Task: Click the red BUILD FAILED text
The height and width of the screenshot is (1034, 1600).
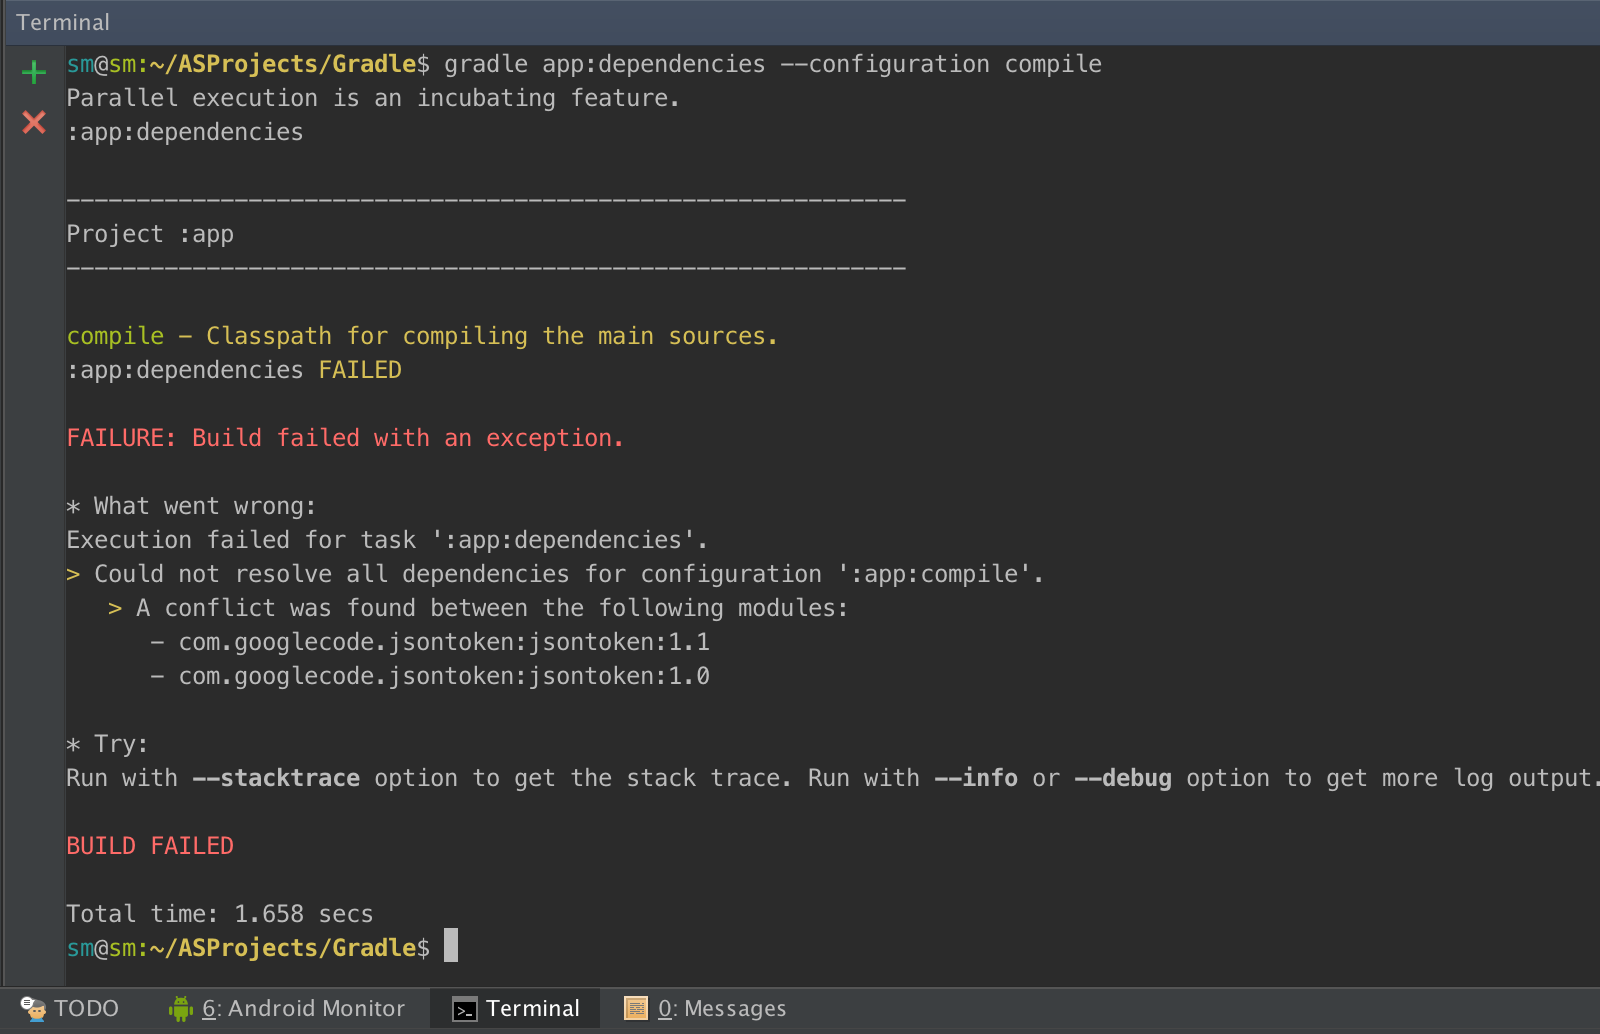Action: coord(150,846)
